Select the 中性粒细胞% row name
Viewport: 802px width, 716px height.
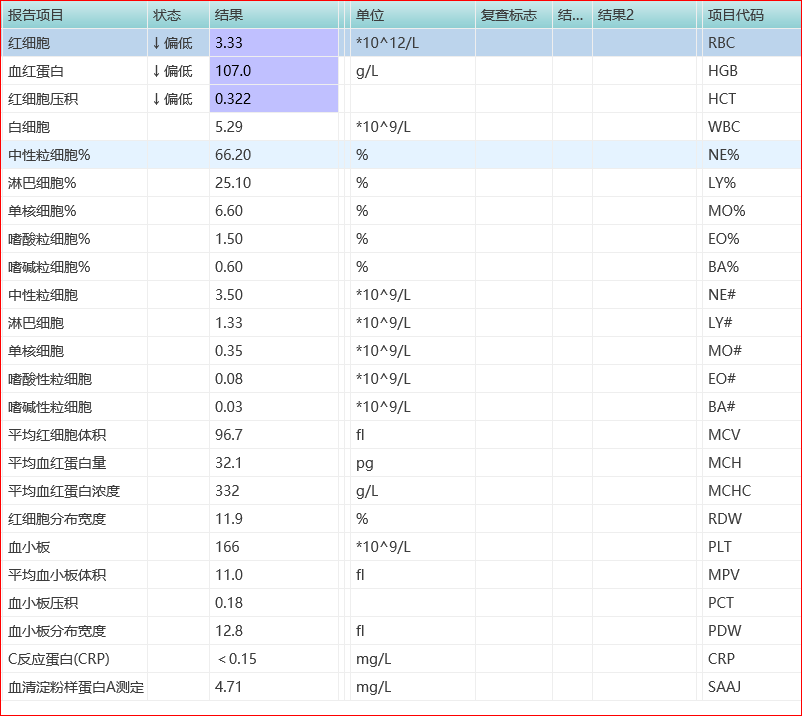(x=49, y=155)
